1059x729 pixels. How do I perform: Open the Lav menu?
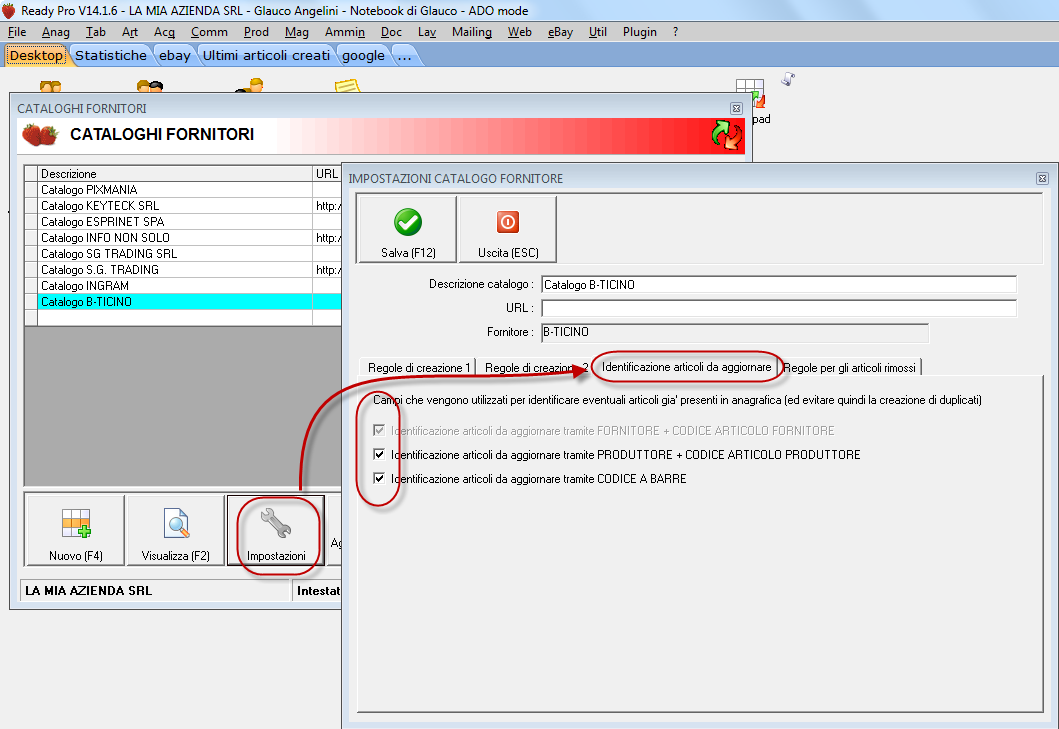pos(427,32)
